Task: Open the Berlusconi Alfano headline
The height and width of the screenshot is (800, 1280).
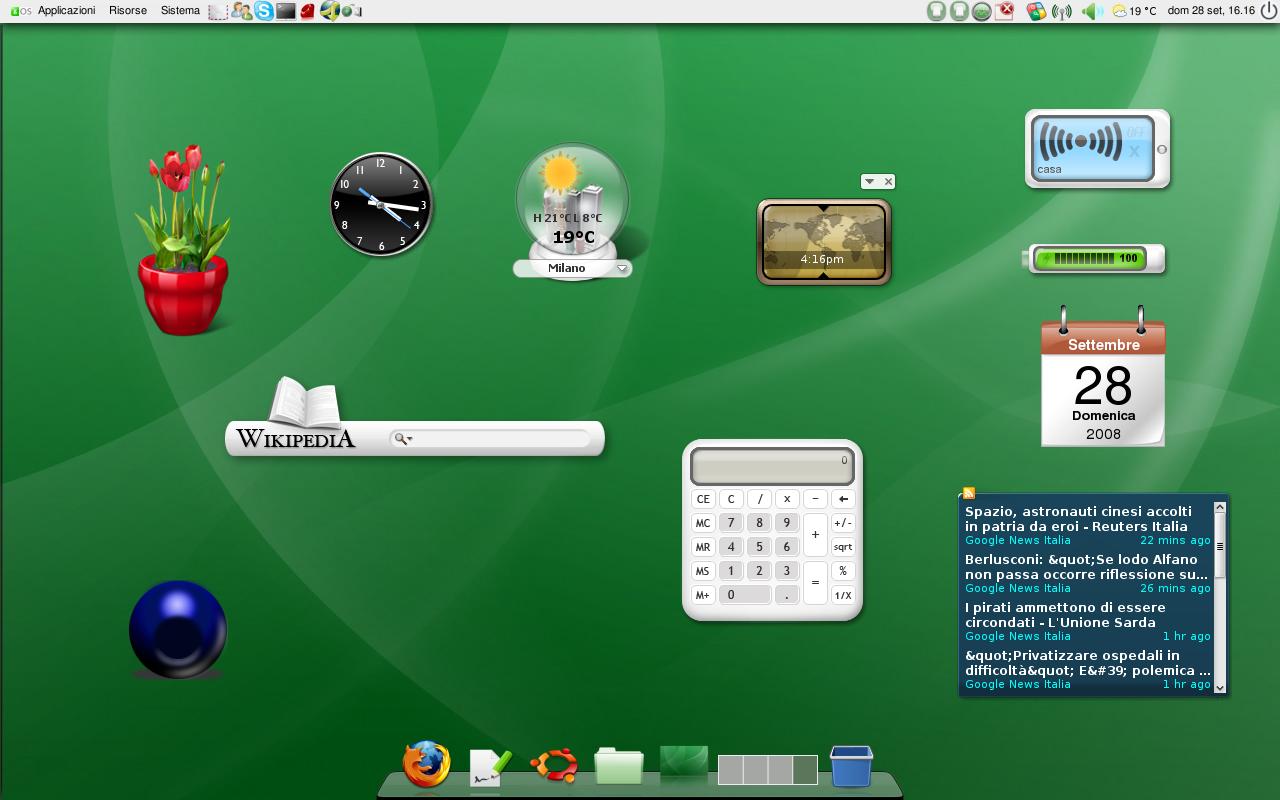Action: tap(1087, 566)
